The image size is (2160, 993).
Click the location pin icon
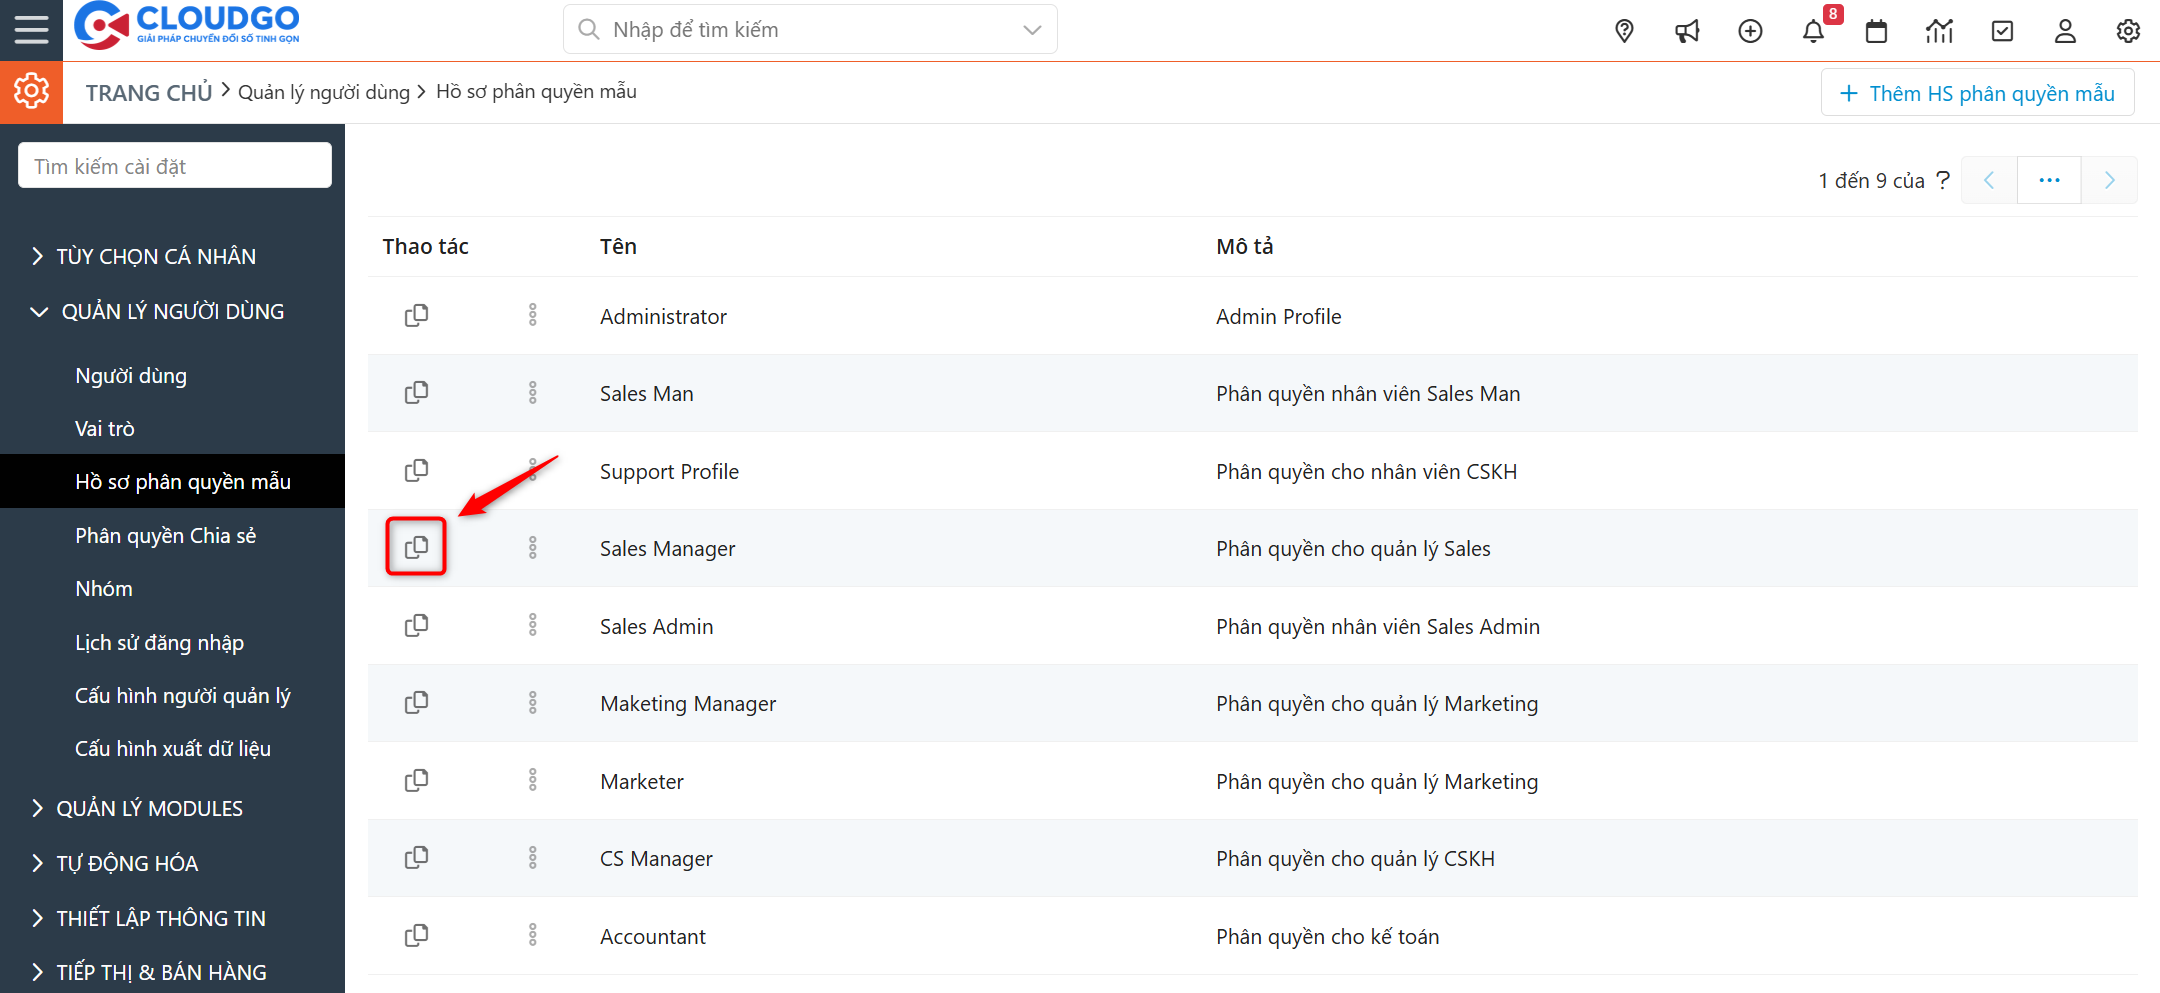(1624, 31)
